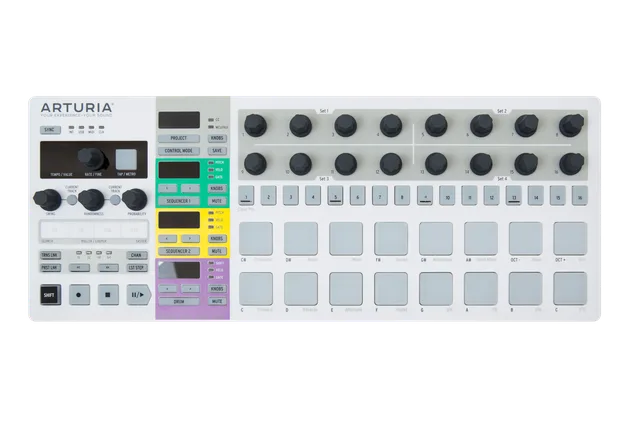Strike the OCT + pad
This screenshot has width=640, height=427.
coord(570,239)
